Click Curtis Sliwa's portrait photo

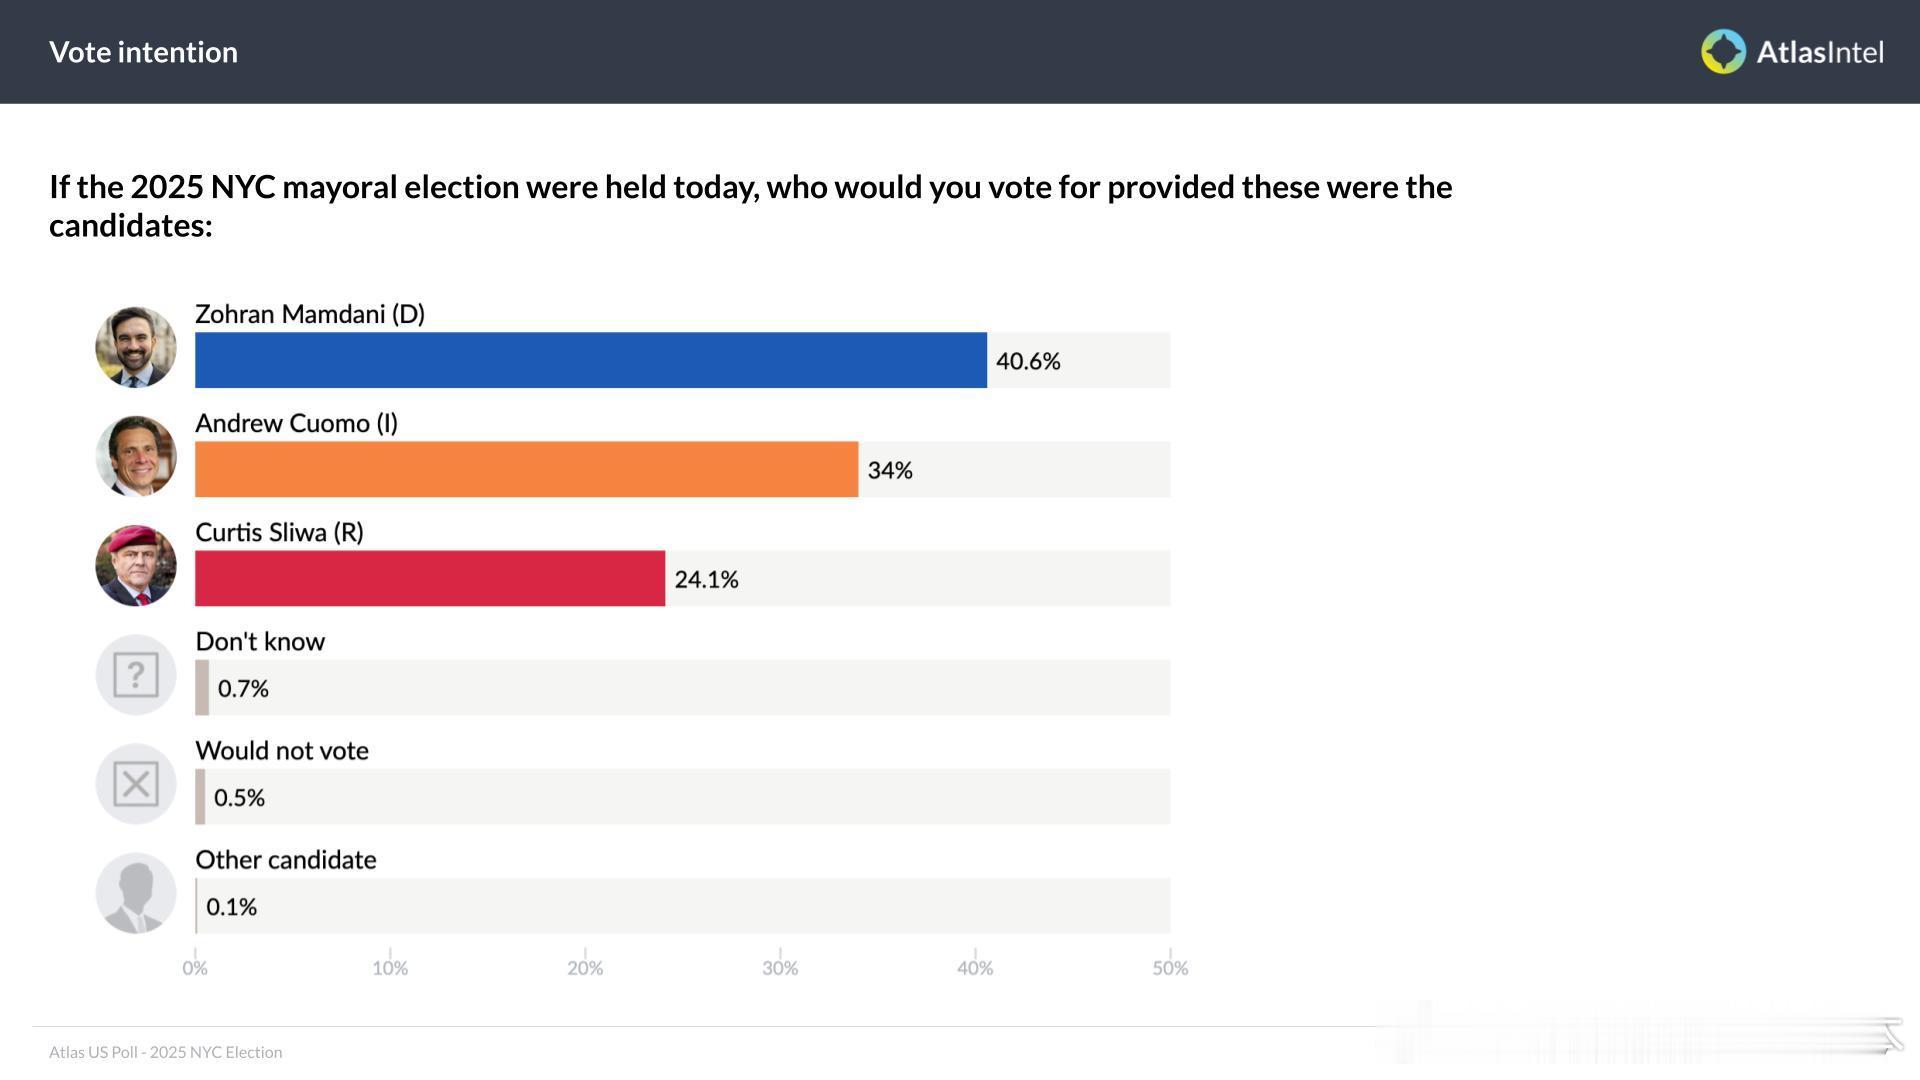pos(136,565)
